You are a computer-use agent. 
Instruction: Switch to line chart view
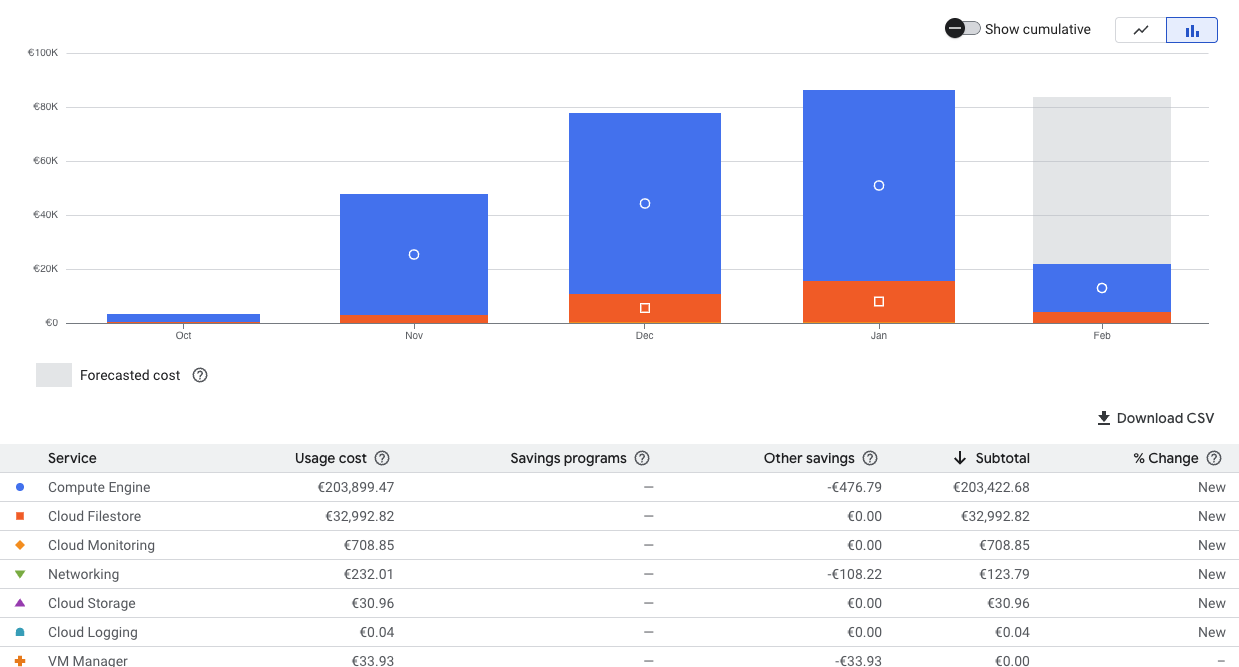point(1141,30)
